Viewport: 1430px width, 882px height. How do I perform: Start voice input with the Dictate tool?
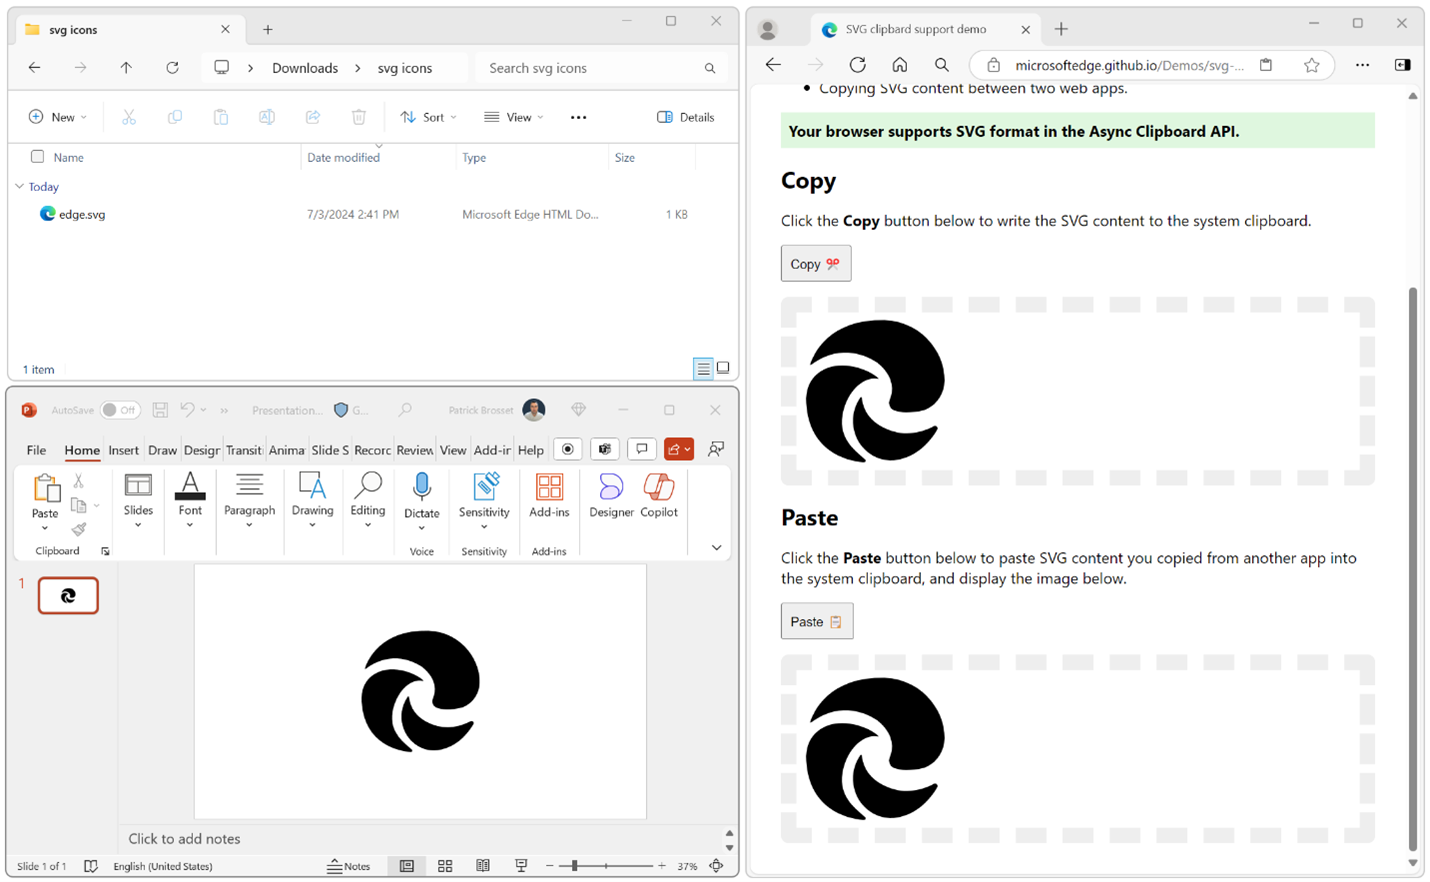421,497
